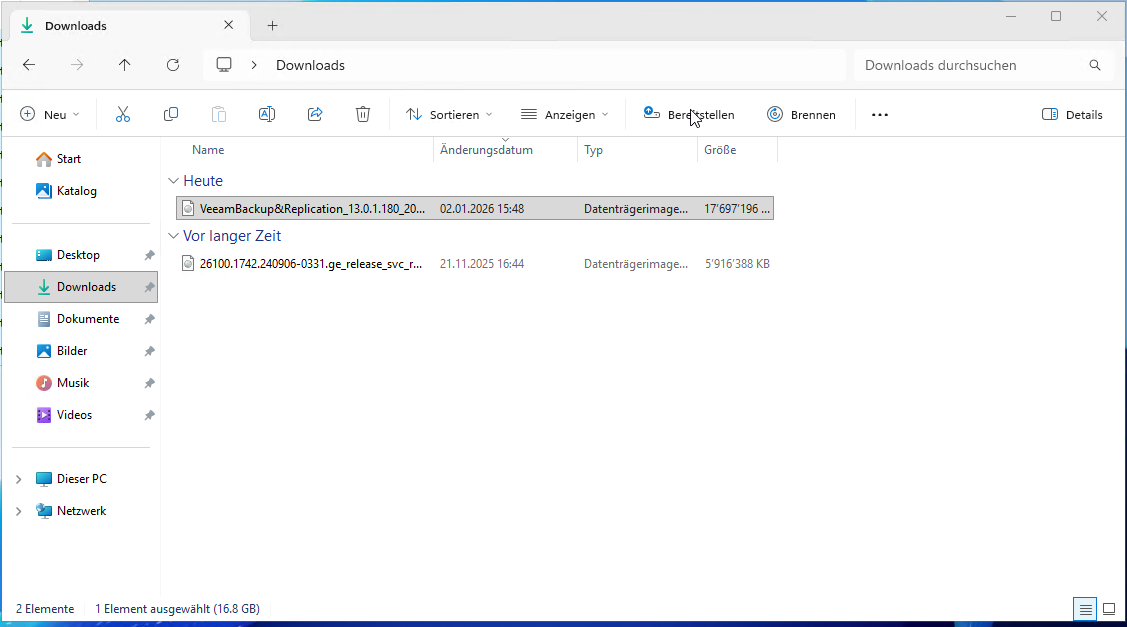1127x627 pixels.
Task: Open the Neu create menu button
Action: click(x=50, y=115)
